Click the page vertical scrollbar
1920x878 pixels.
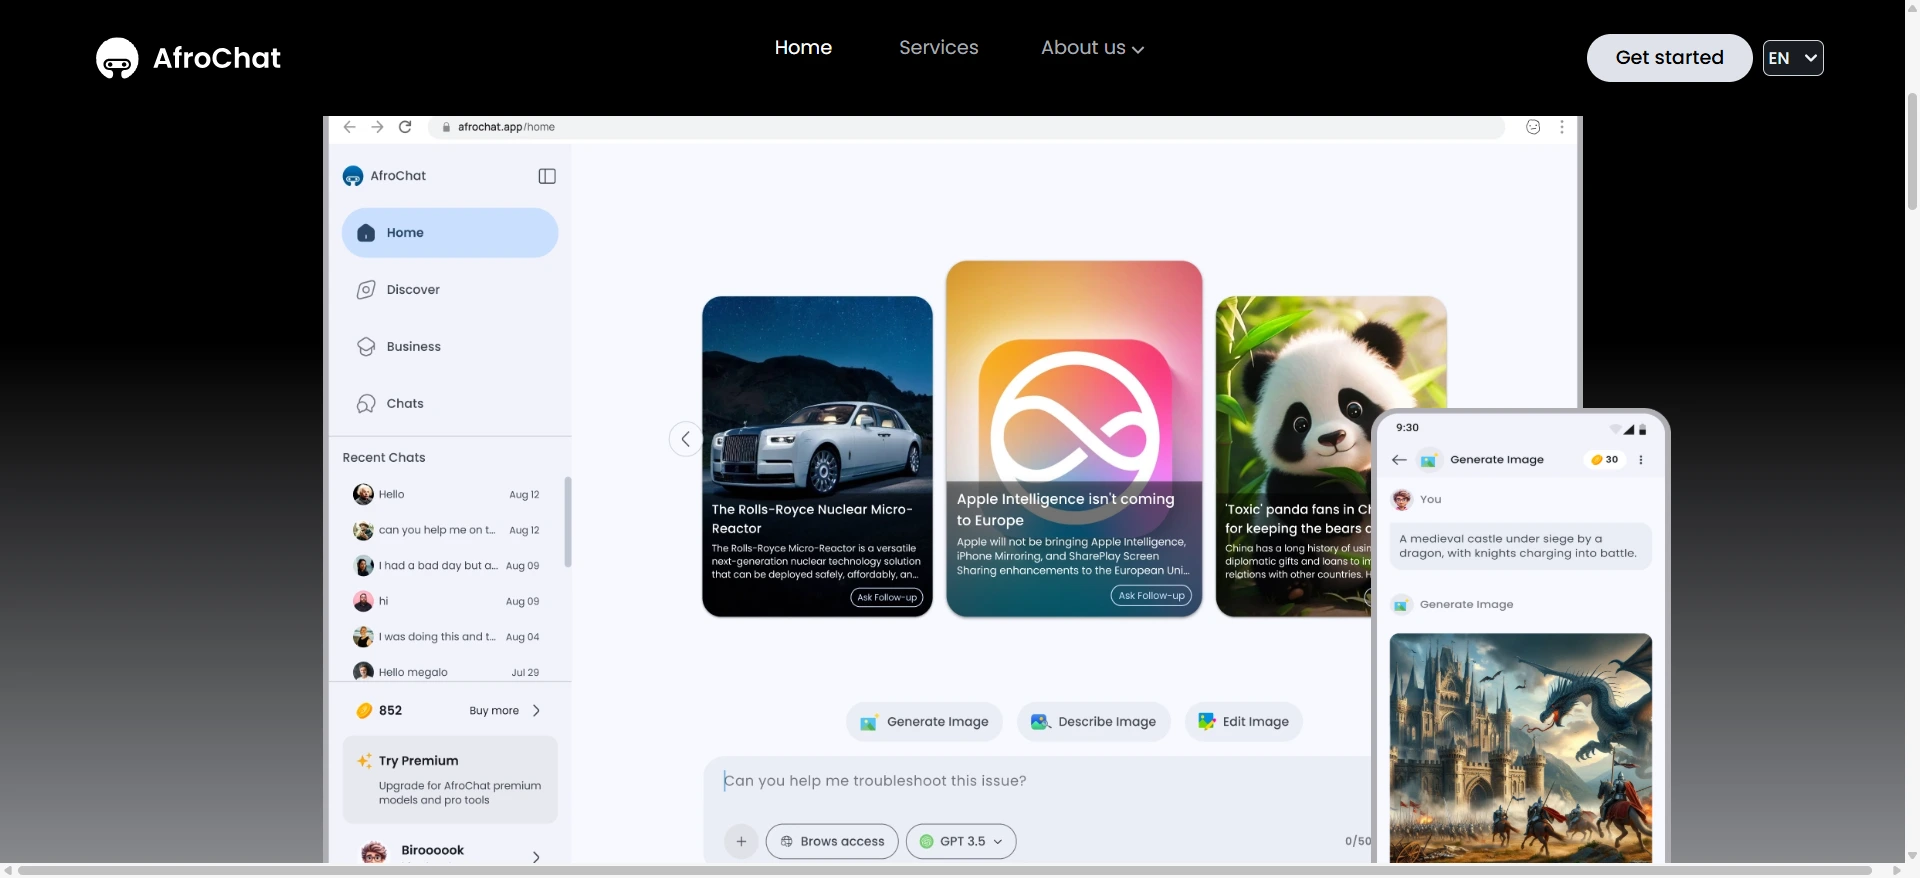point(1912,150)
